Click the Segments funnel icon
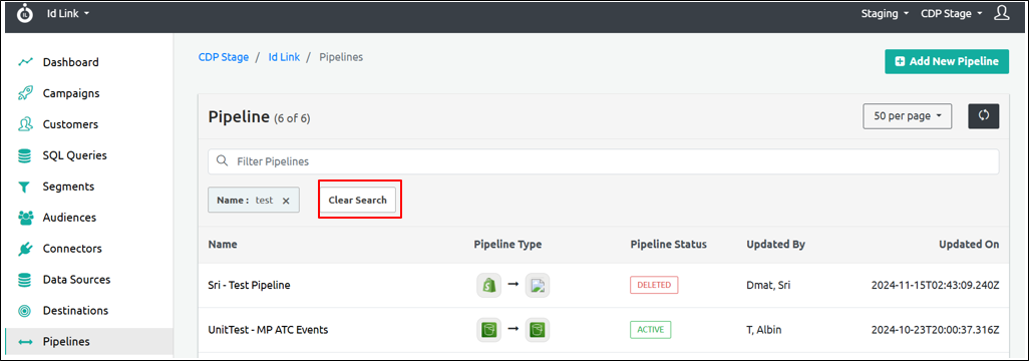Viewport: 1029px width, 361px height. point(26,186)
